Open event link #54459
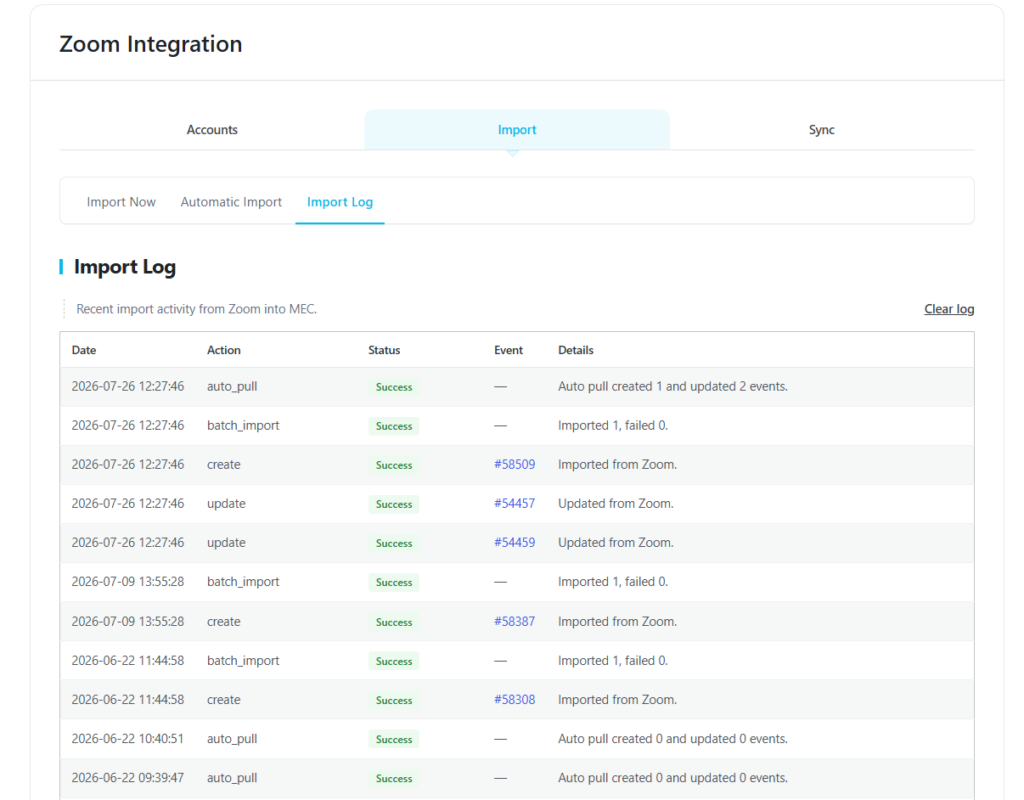Image resolution: width=1024 pixels, height=800 pixels. (515, 543)
